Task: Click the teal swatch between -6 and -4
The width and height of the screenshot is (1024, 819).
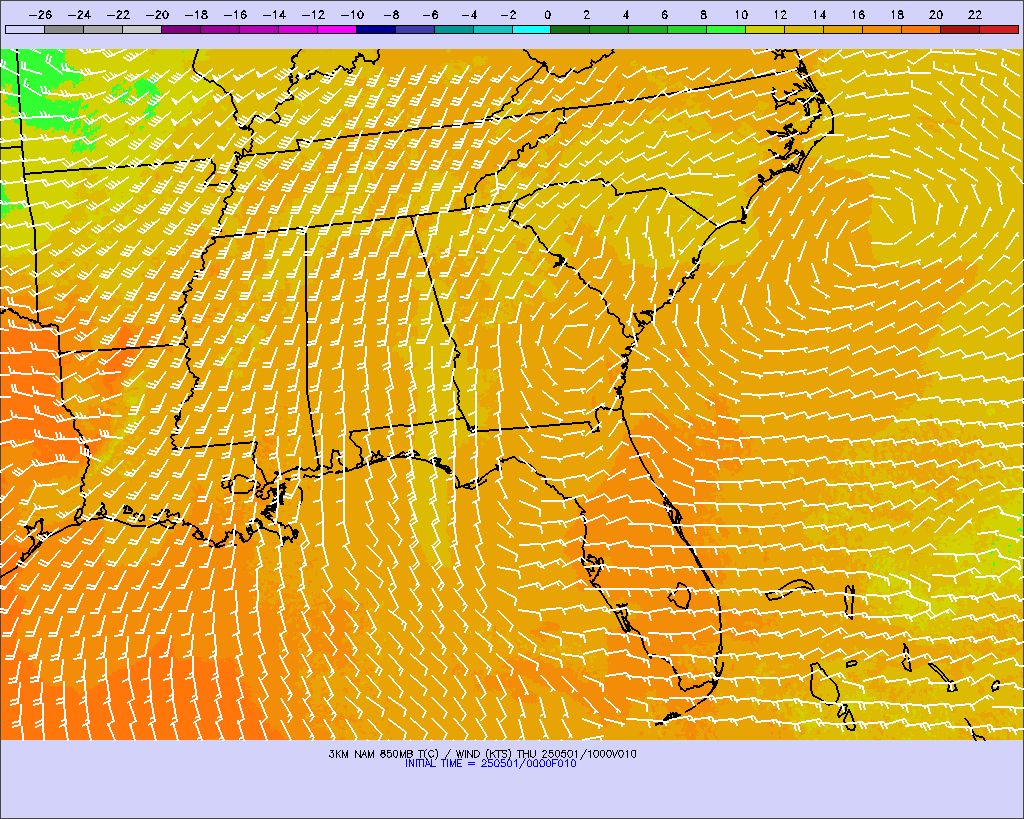Action: pyautogui.click(x=454, y=29)
